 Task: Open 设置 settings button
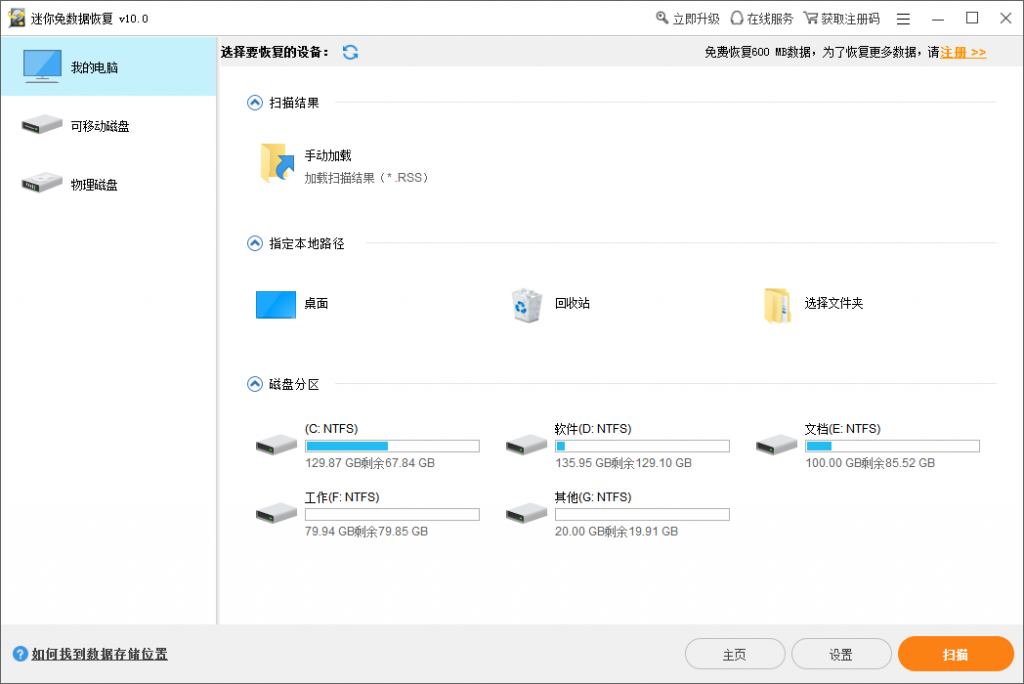click(841, 654)
